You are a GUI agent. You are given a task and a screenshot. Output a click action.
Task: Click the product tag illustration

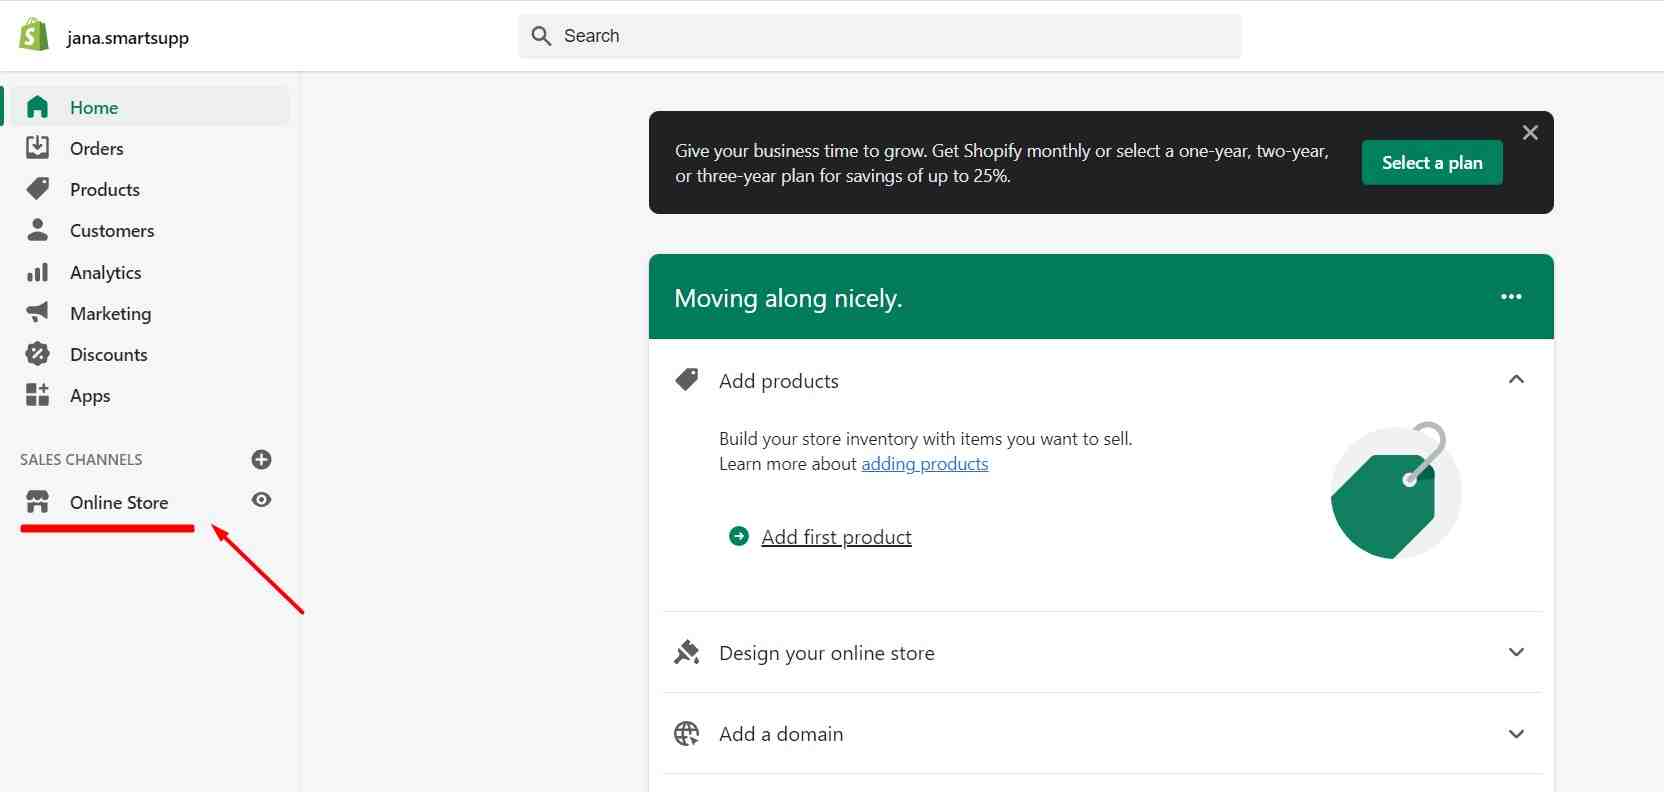pyautogui.click(x=1394, y=490)
